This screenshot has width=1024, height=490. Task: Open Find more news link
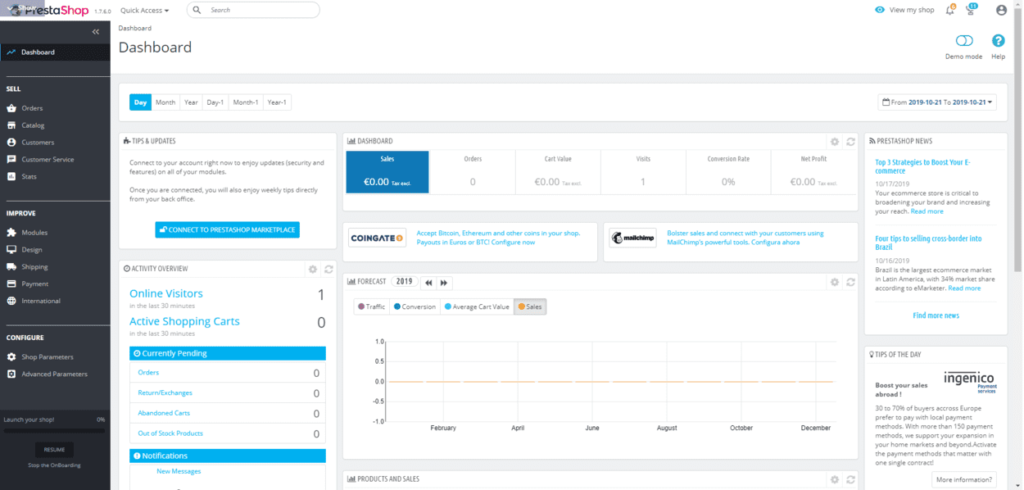click(936, 316)
